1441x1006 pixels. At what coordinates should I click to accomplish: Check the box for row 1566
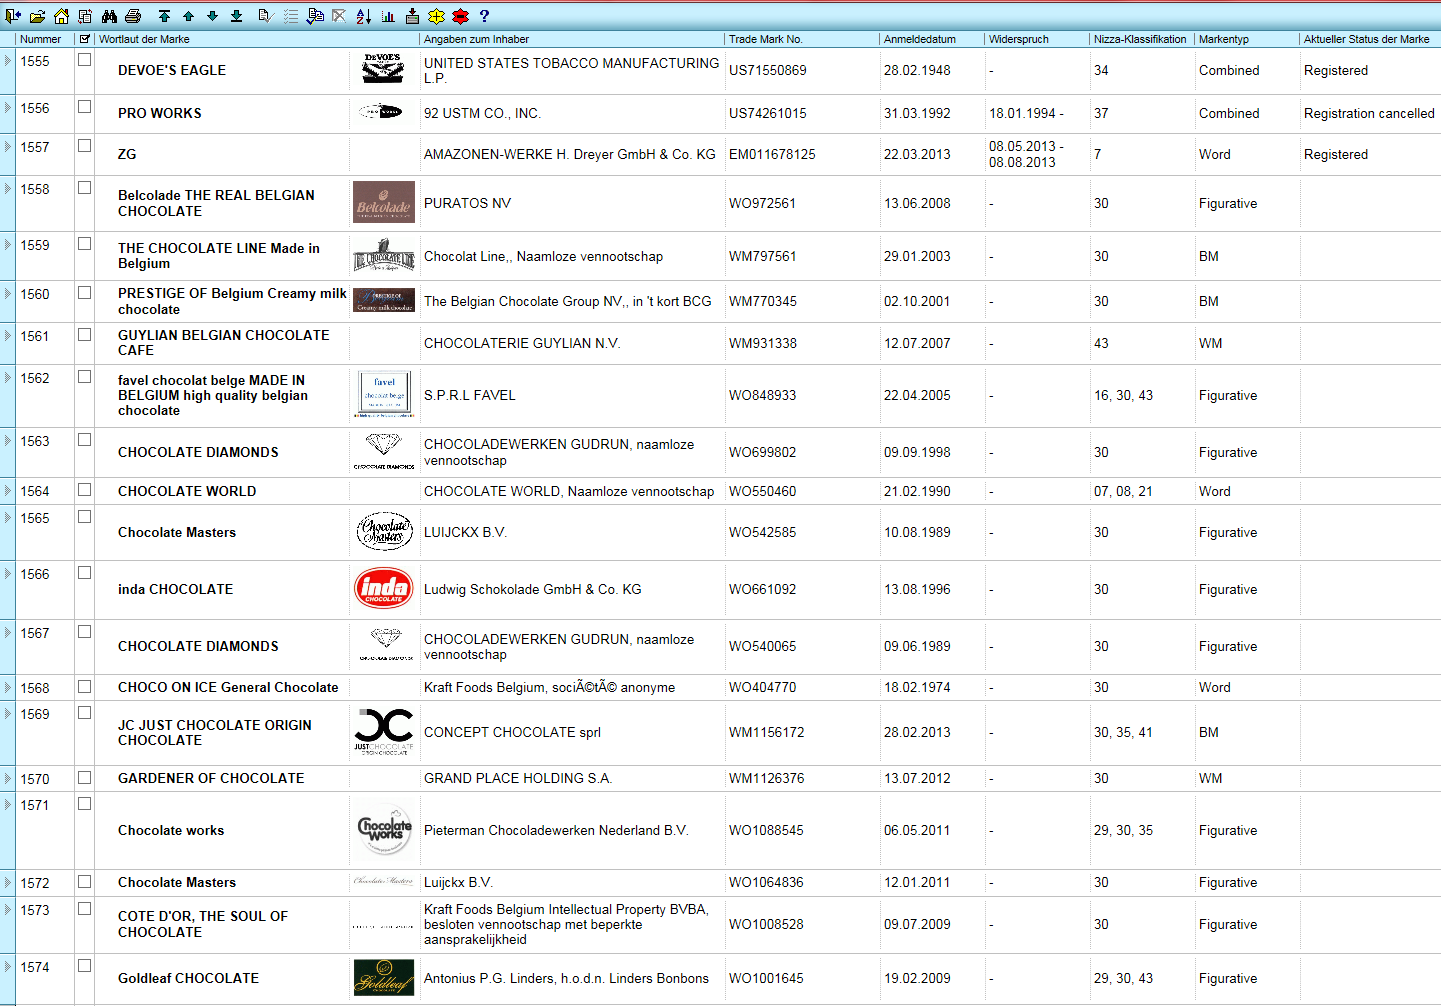point(85,573)
